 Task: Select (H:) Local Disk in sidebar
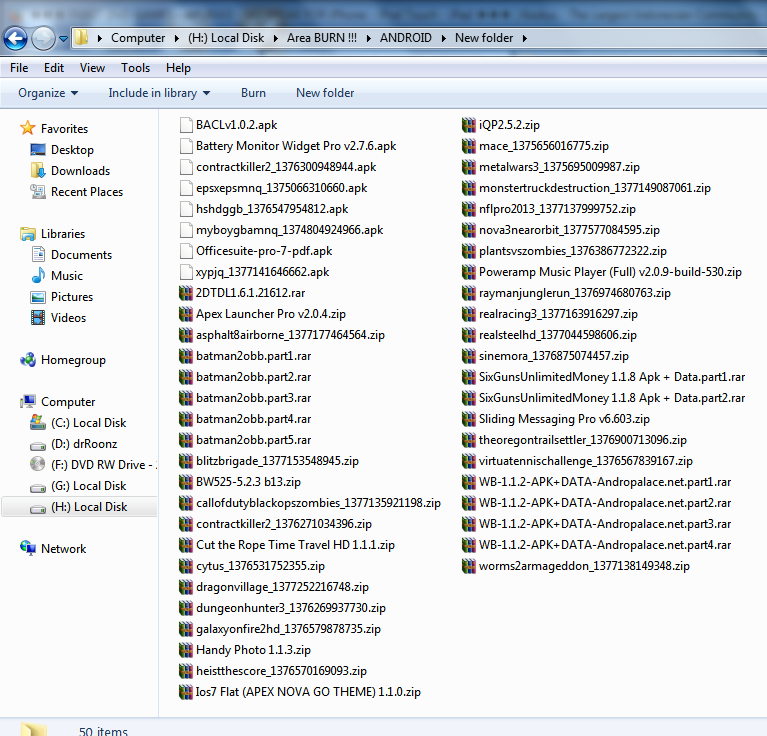89,507
